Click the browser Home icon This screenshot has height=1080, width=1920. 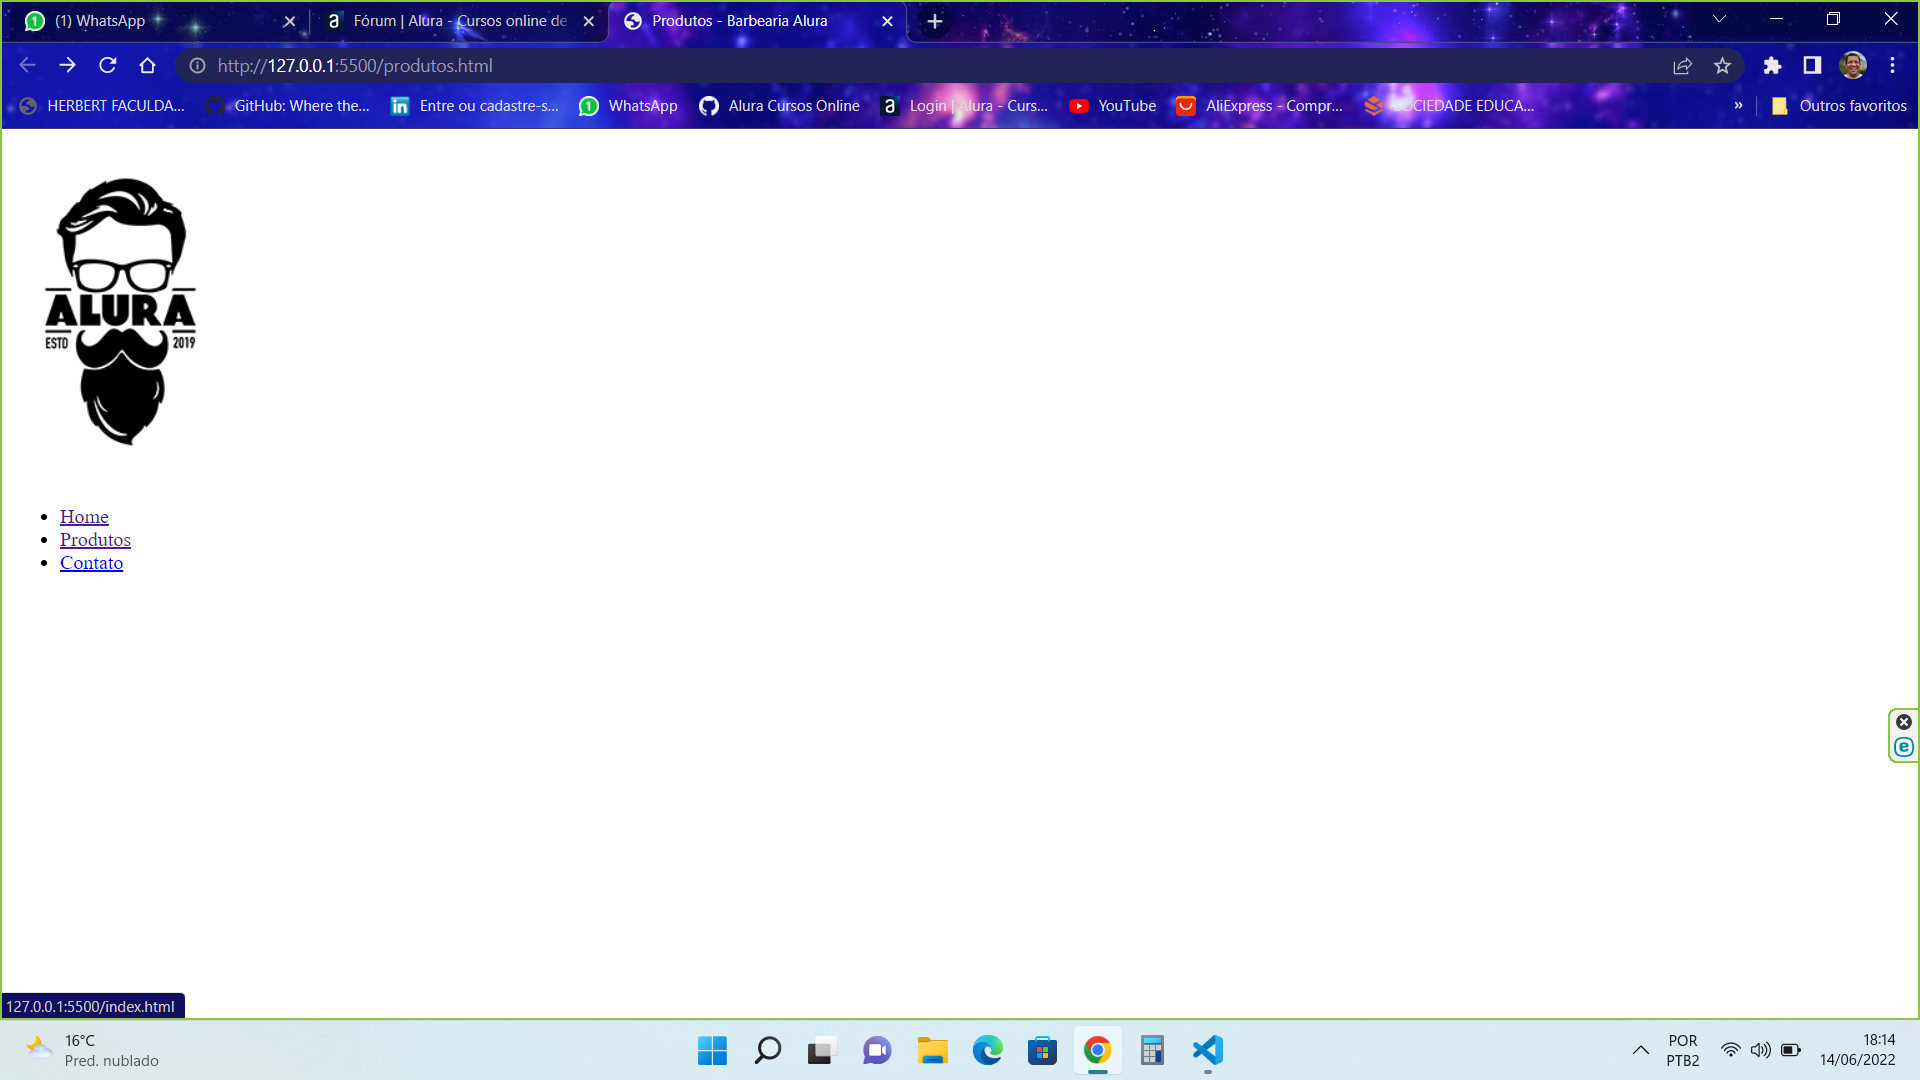[148, 66]
